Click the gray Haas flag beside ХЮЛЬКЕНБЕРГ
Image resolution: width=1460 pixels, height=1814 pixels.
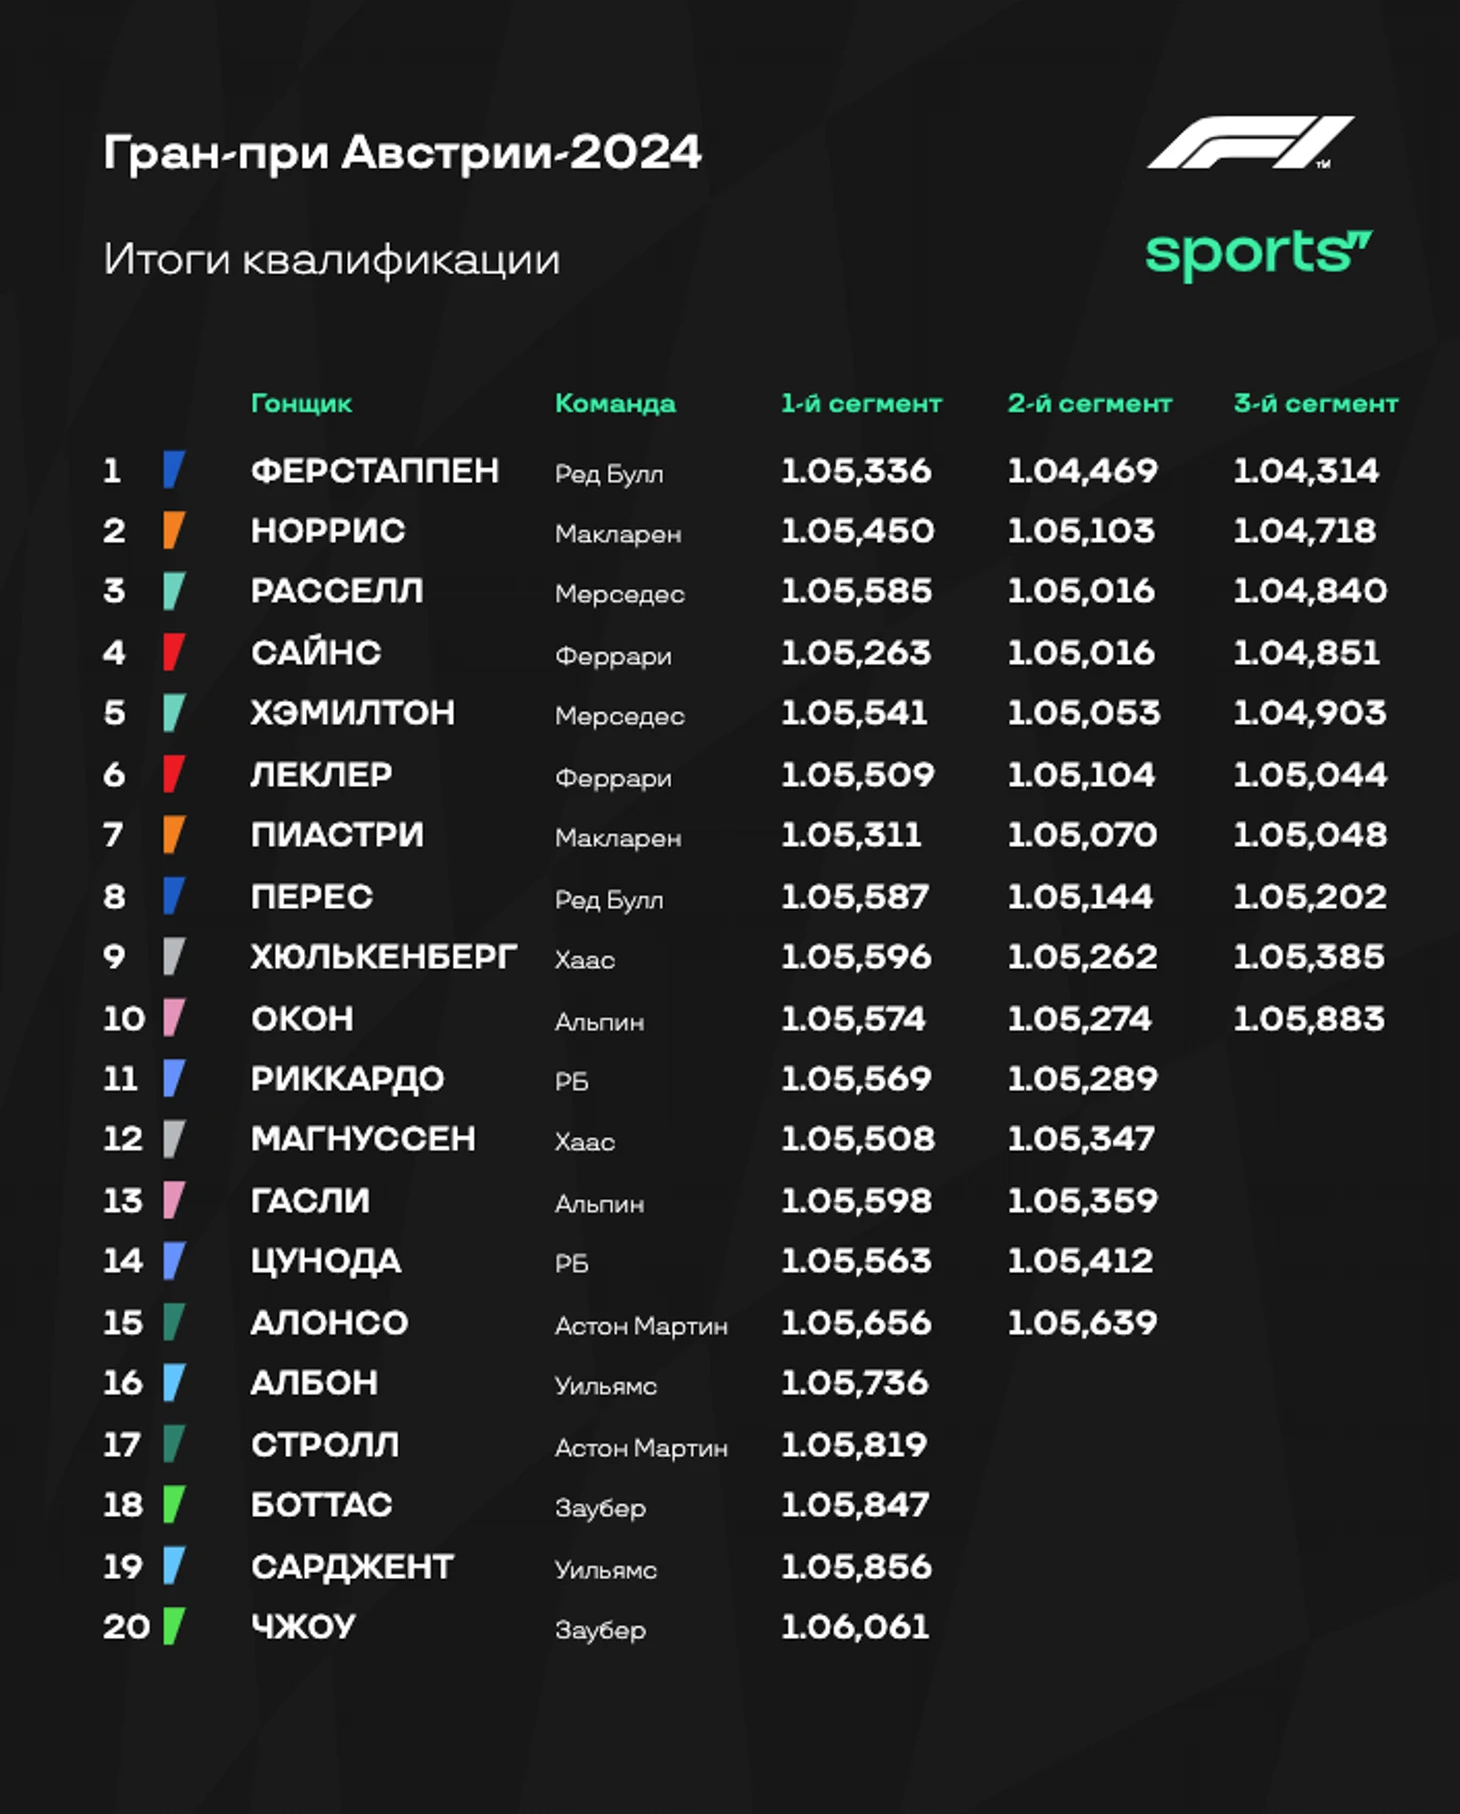pyautogui.click(x=174, y=956)
